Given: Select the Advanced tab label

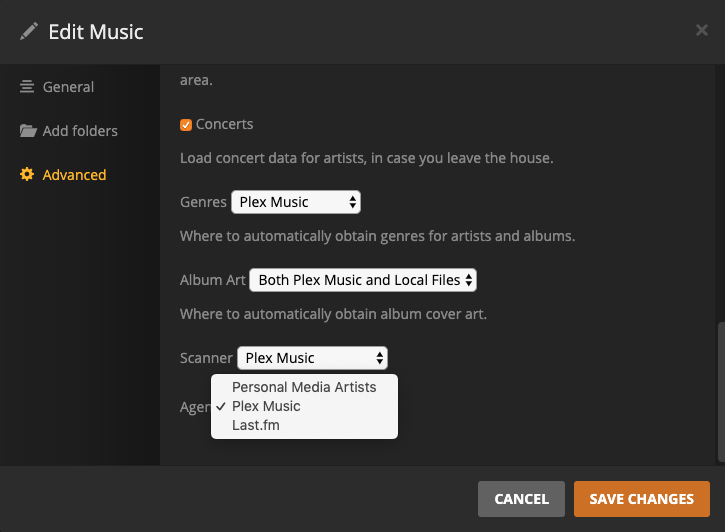Looking at the screenshot, I should click(x=74, y=175).
